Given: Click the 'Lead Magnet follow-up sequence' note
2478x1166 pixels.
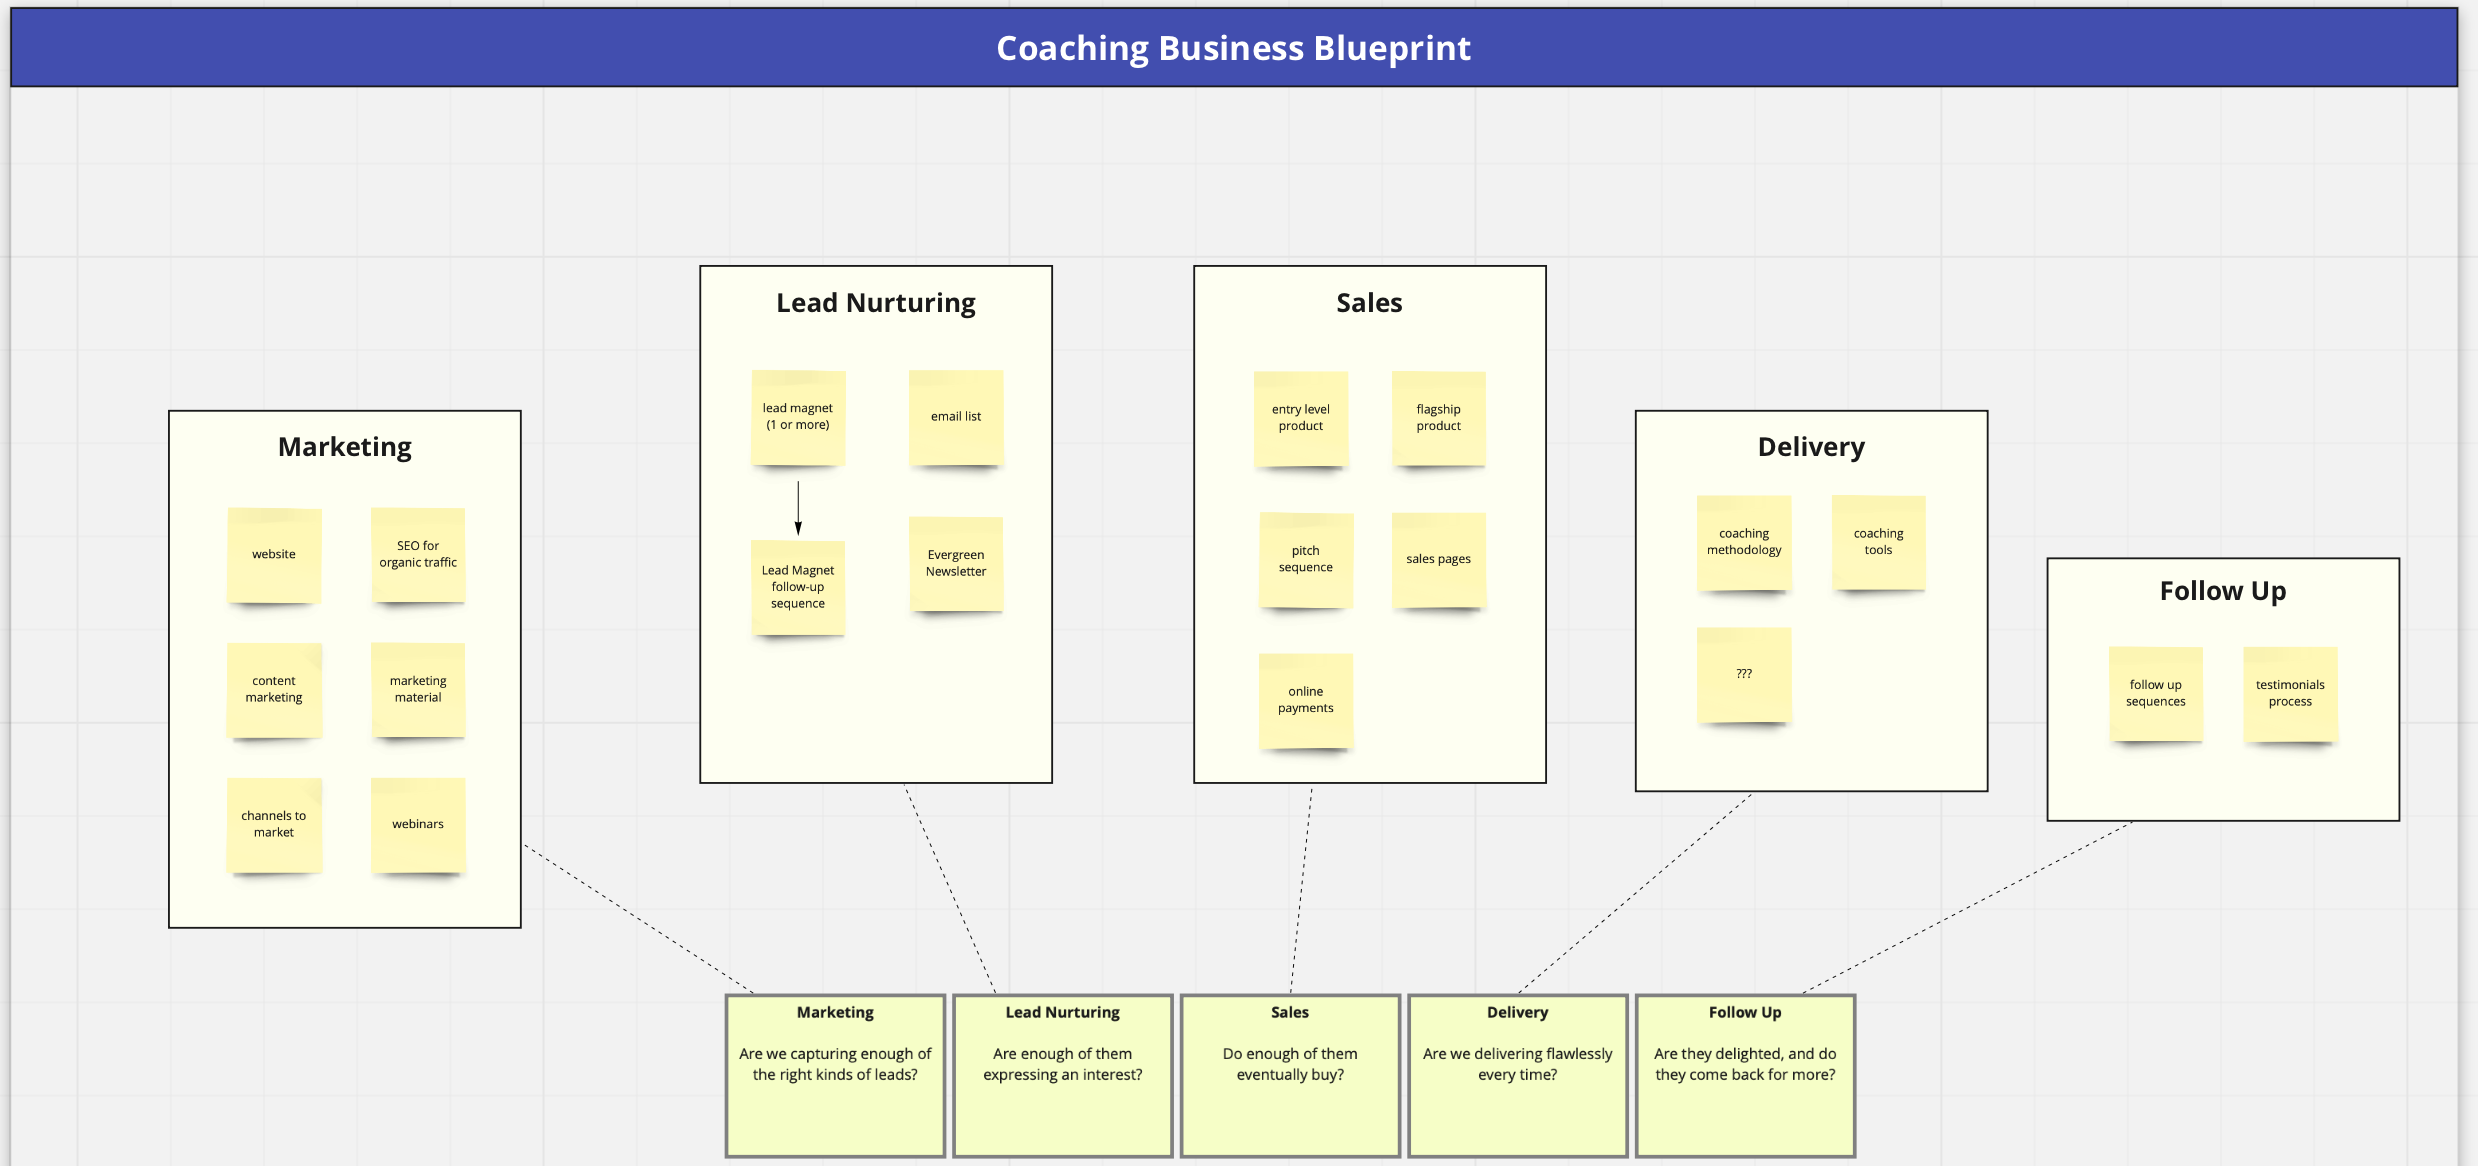Looking at the screenshot, I should [798, 587].
